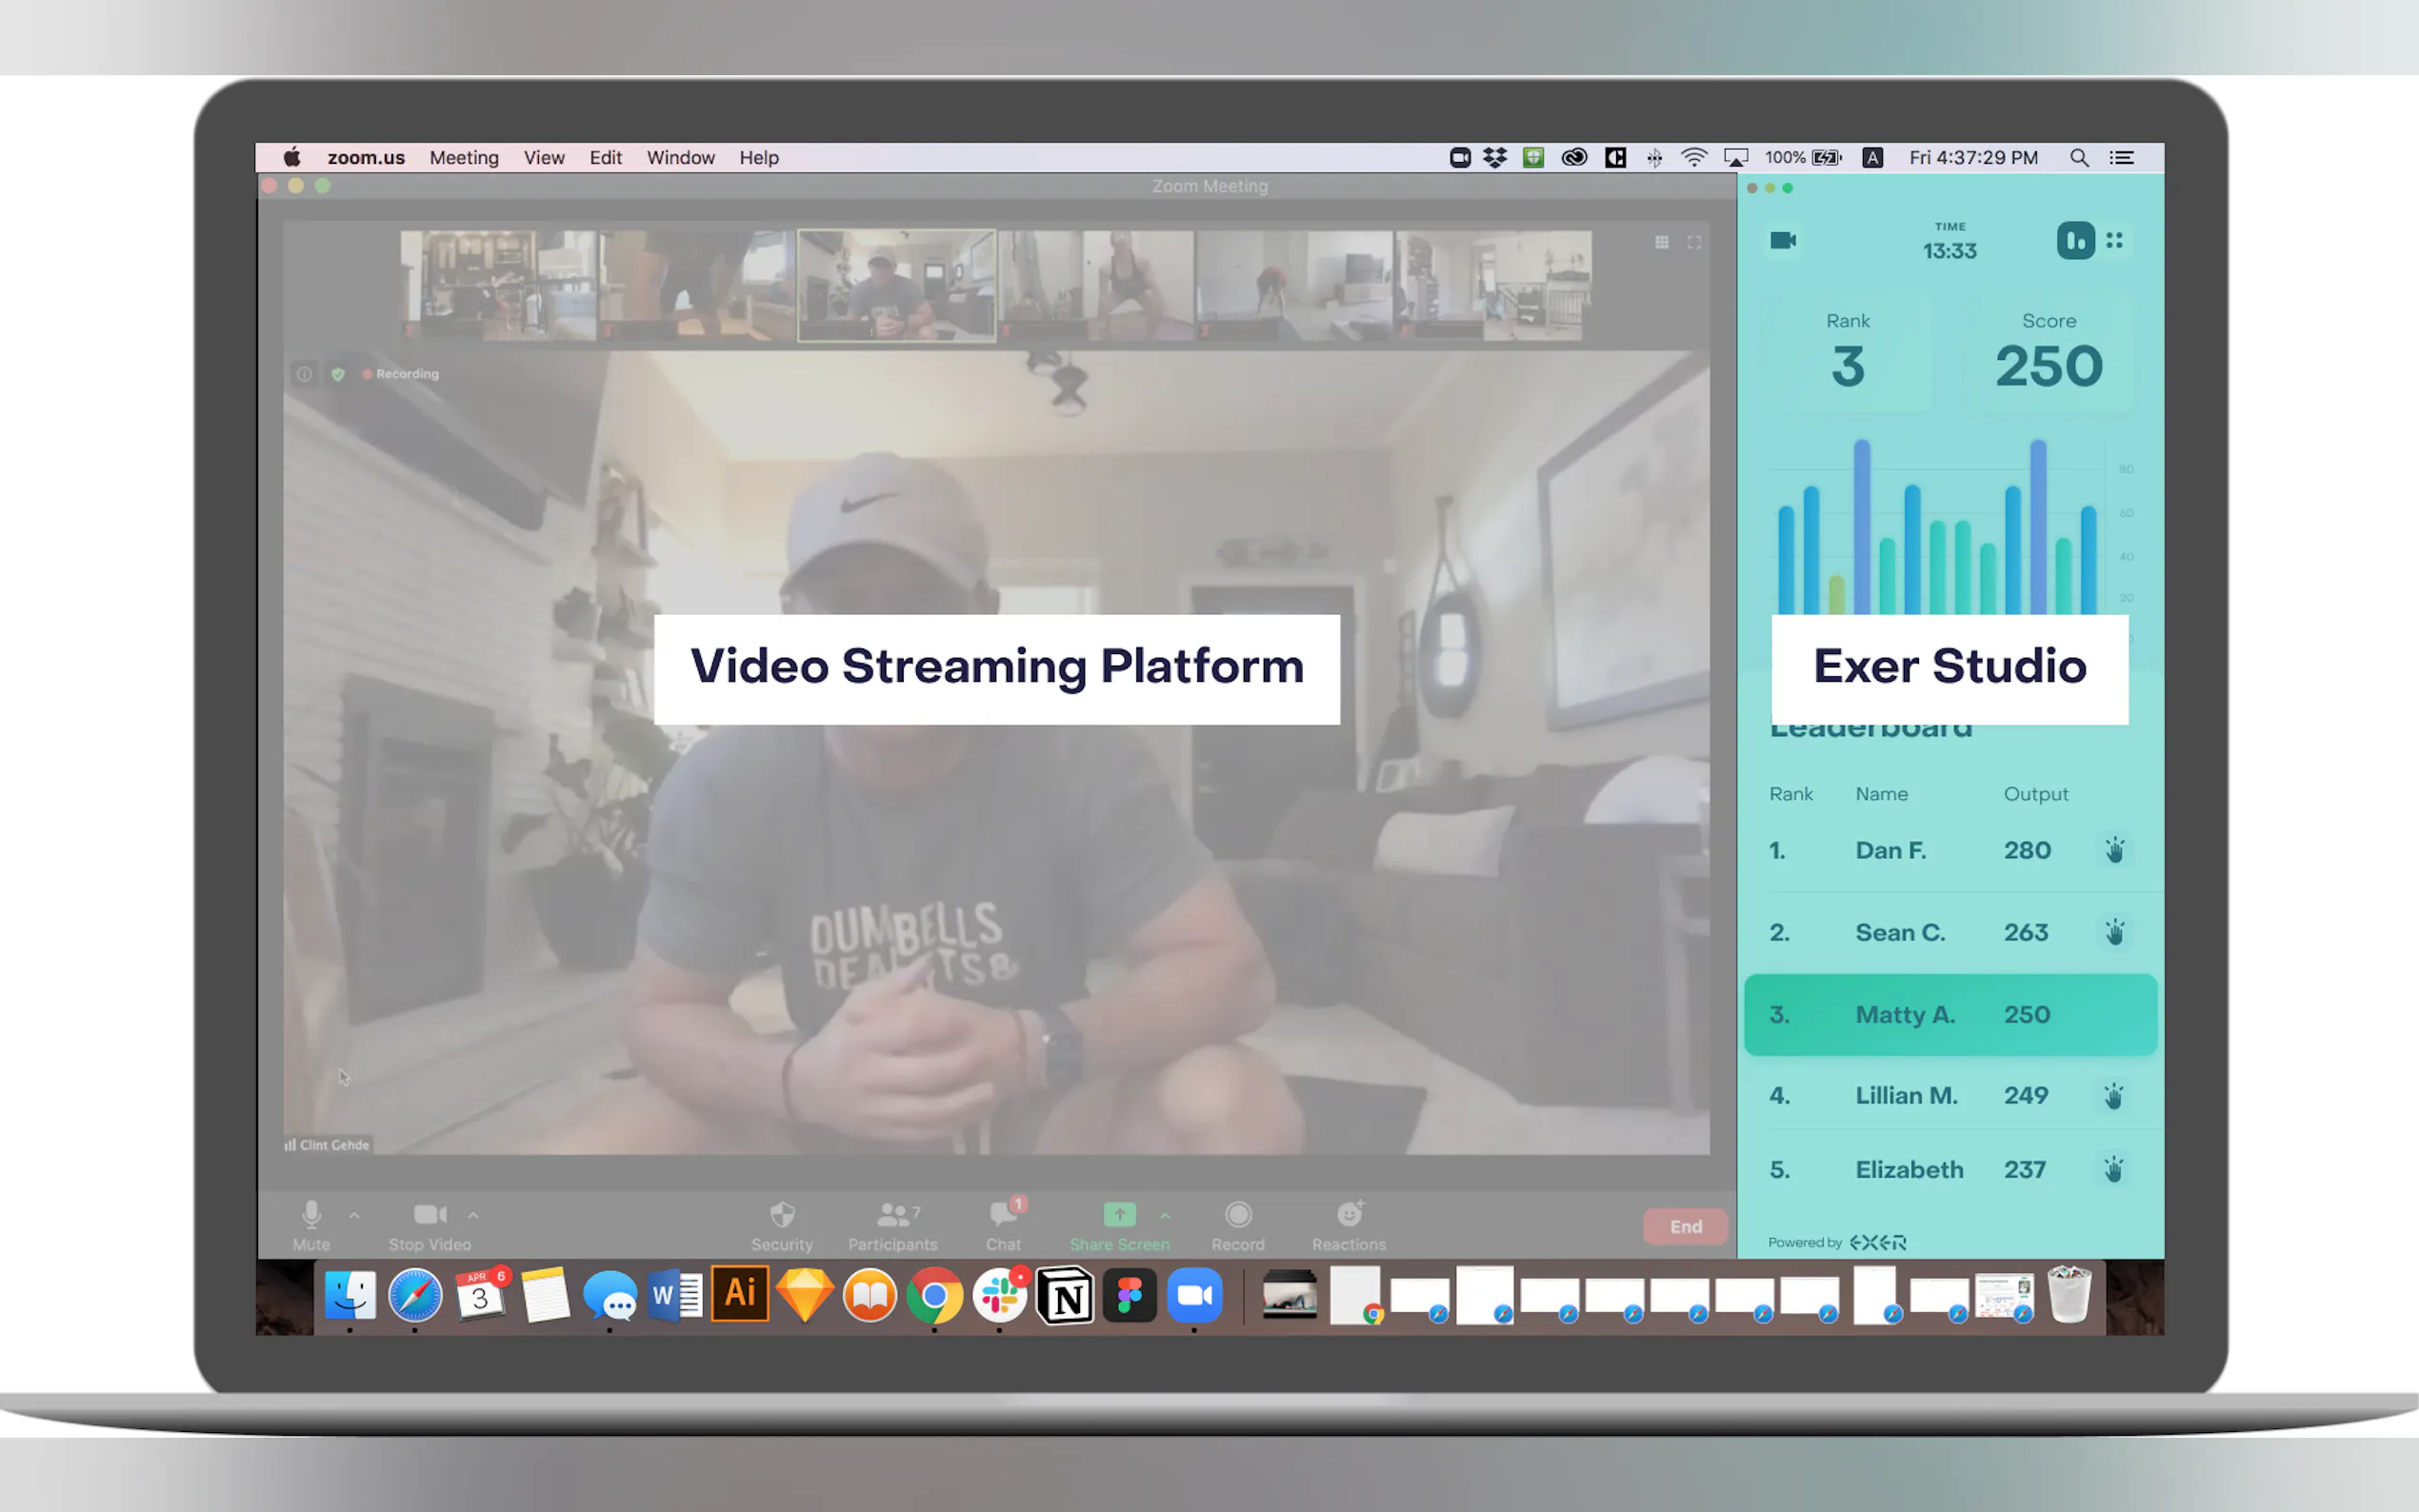Open the Security options in Zoom
Viewport: 2419px width, 1512px height.
782,1226
